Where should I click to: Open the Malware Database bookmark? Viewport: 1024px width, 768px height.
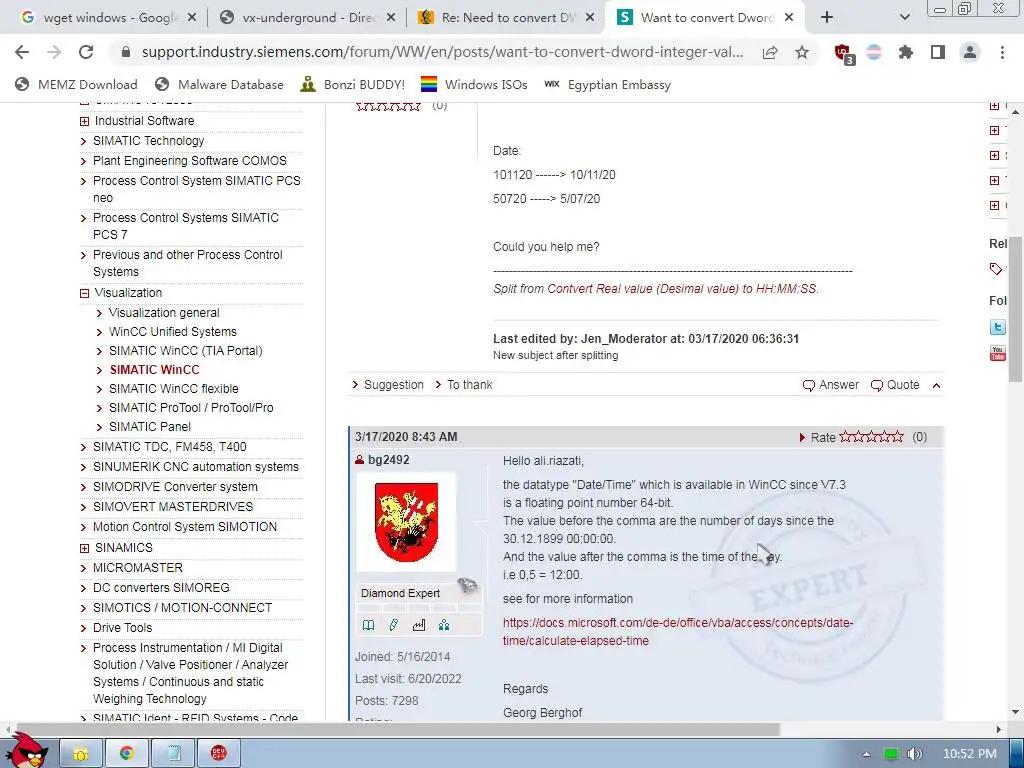pos(219,84)
